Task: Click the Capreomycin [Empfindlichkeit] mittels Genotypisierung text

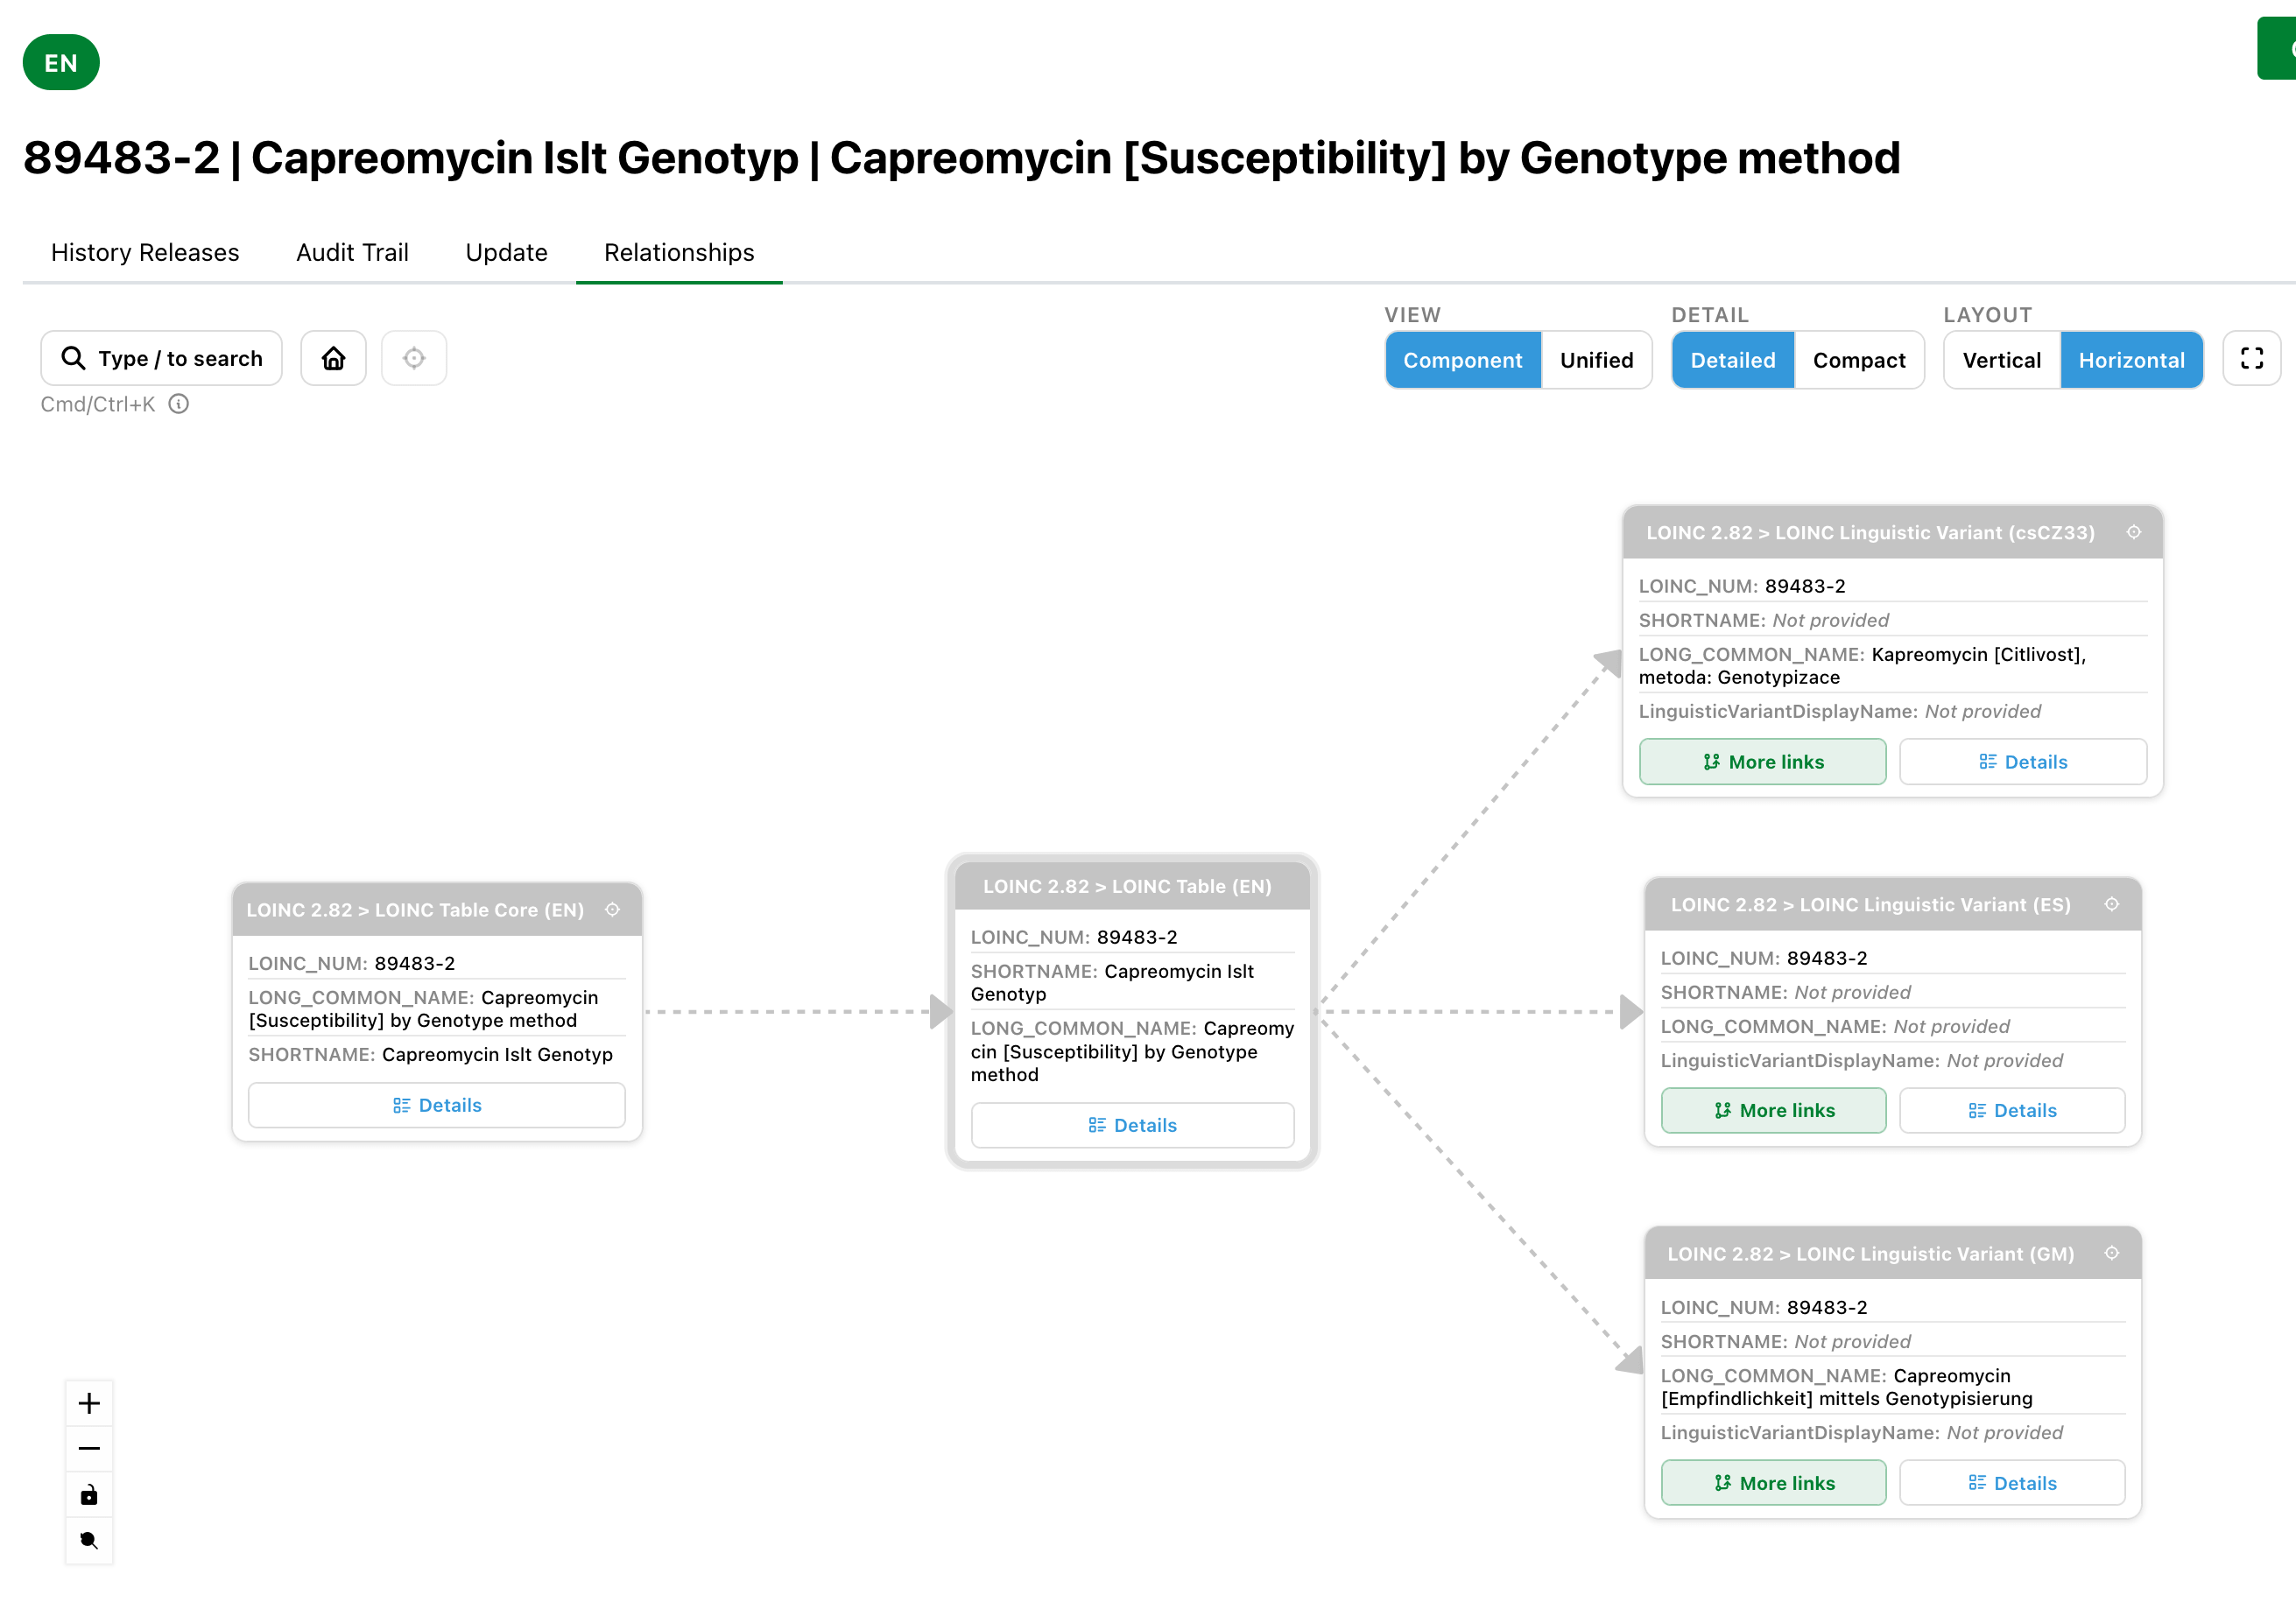Action: click(1847, 1387)
